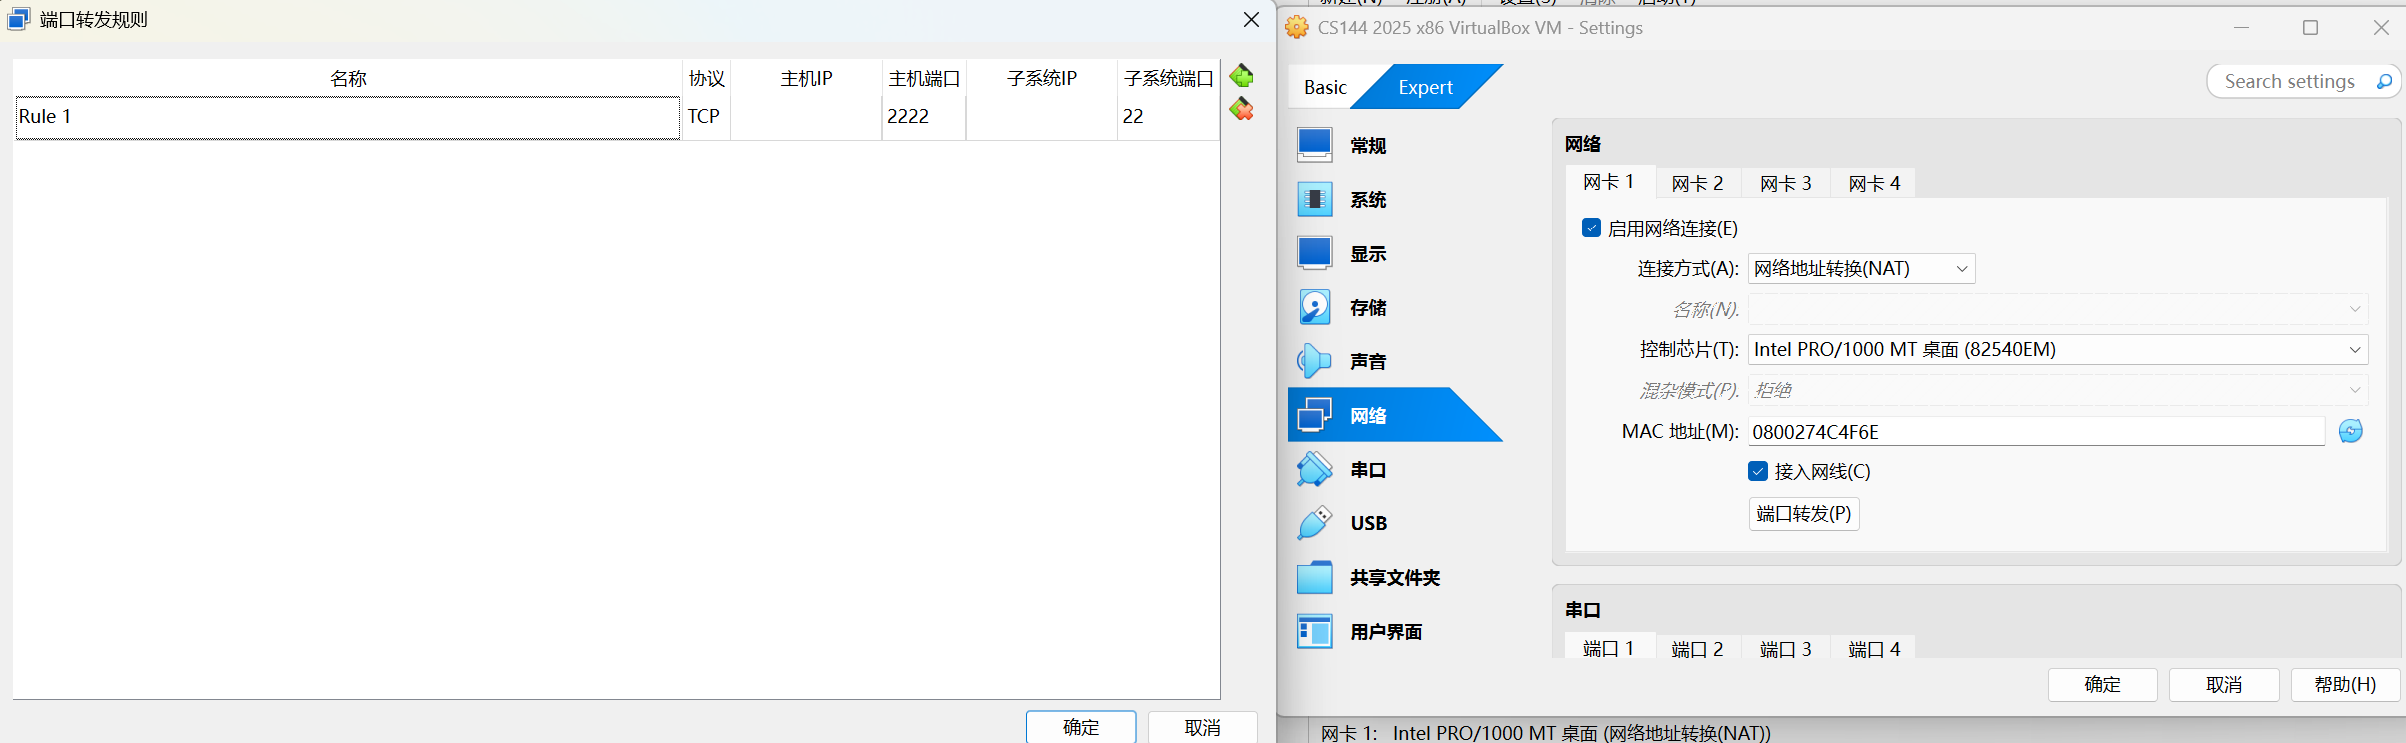2406x743 pixels.
Task: Open the 声音 audio settings category
Action: pyautogui.click(x=1367, y=362)
